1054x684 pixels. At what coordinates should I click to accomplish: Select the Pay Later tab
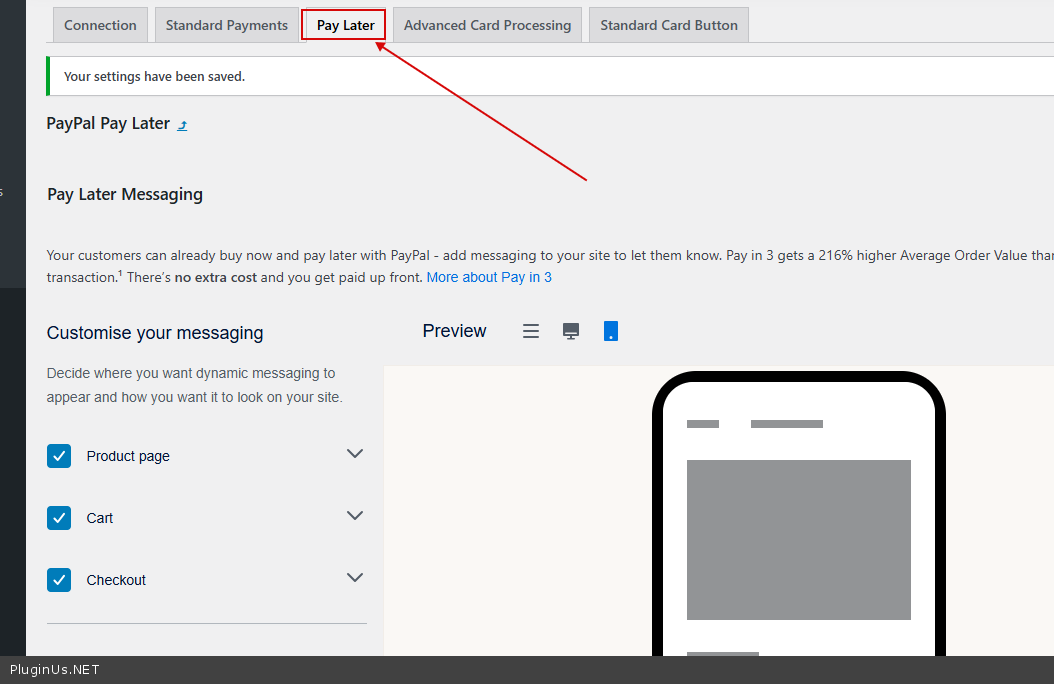pyautogui.click(x=345, y=25)
